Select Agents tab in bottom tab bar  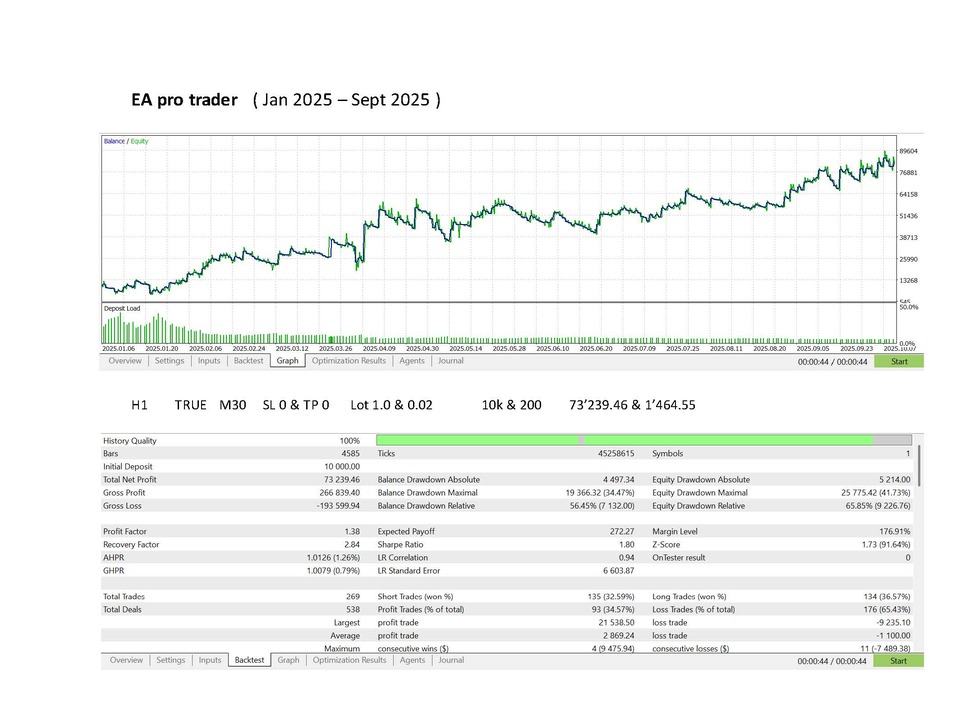(412, 660)
